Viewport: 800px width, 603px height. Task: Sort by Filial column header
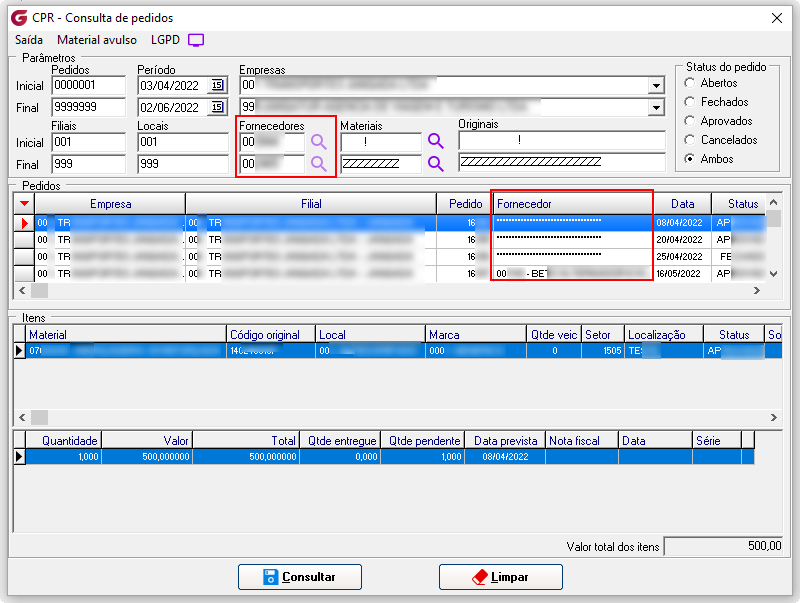coord(311,204)
